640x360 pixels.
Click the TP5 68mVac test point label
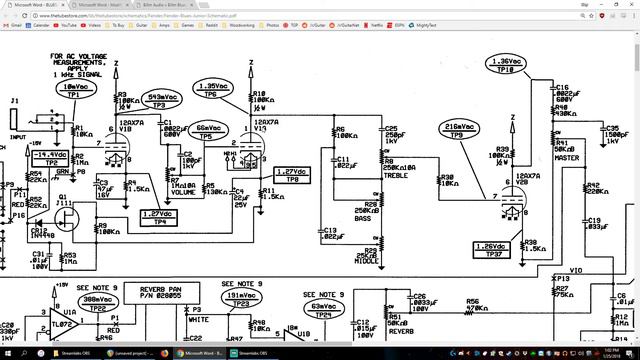pyautogui.click(x=209, y=131)
